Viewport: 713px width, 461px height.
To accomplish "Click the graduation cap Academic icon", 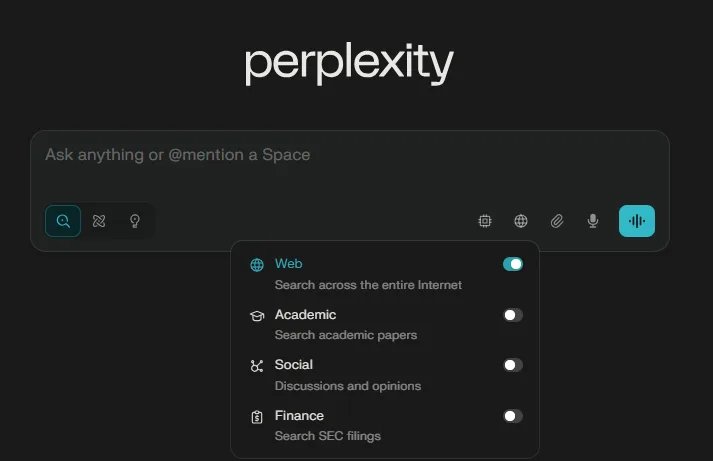I will click(257, 315).
